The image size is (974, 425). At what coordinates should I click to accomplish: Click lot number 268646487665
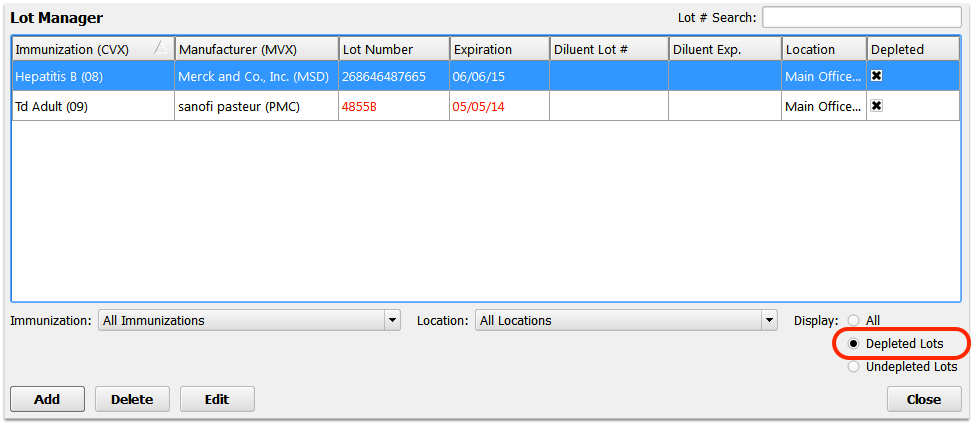394,76
